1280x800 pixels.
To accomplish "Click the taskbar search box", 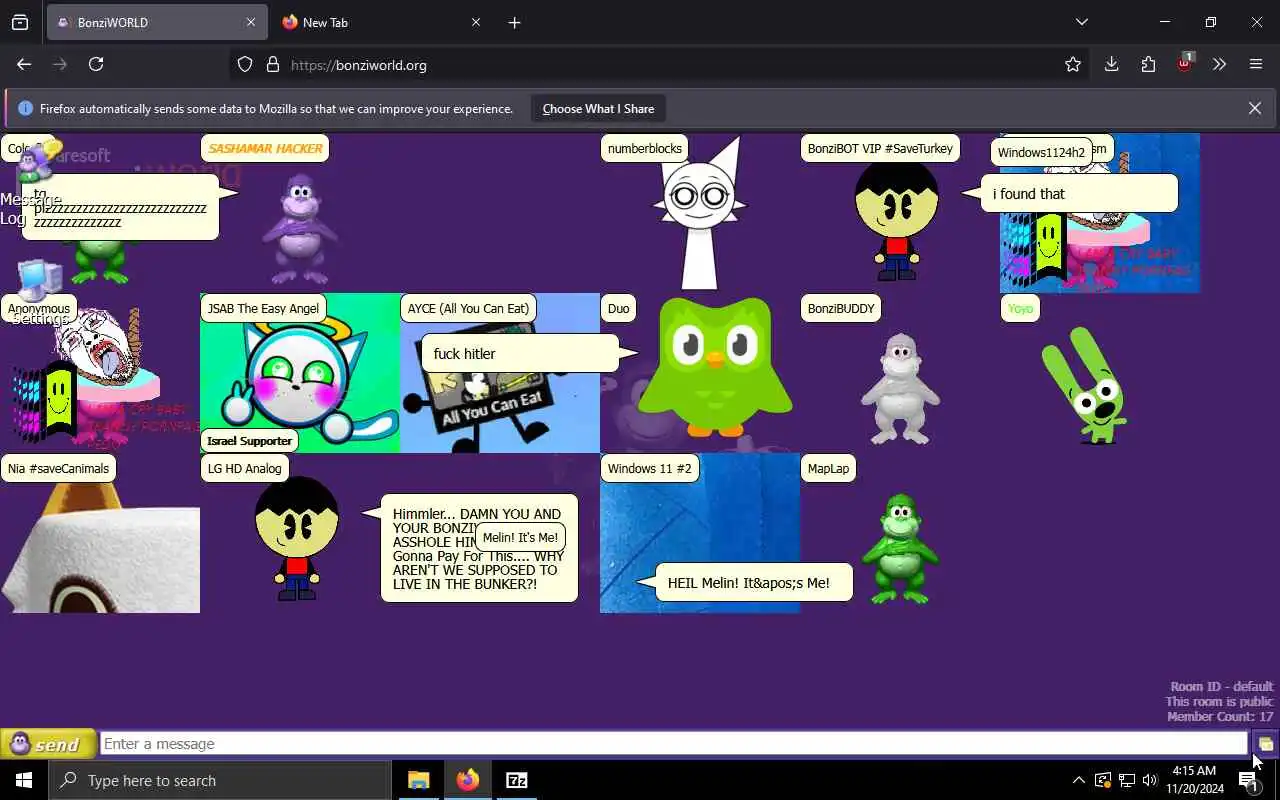I will (x=220, y=780).
